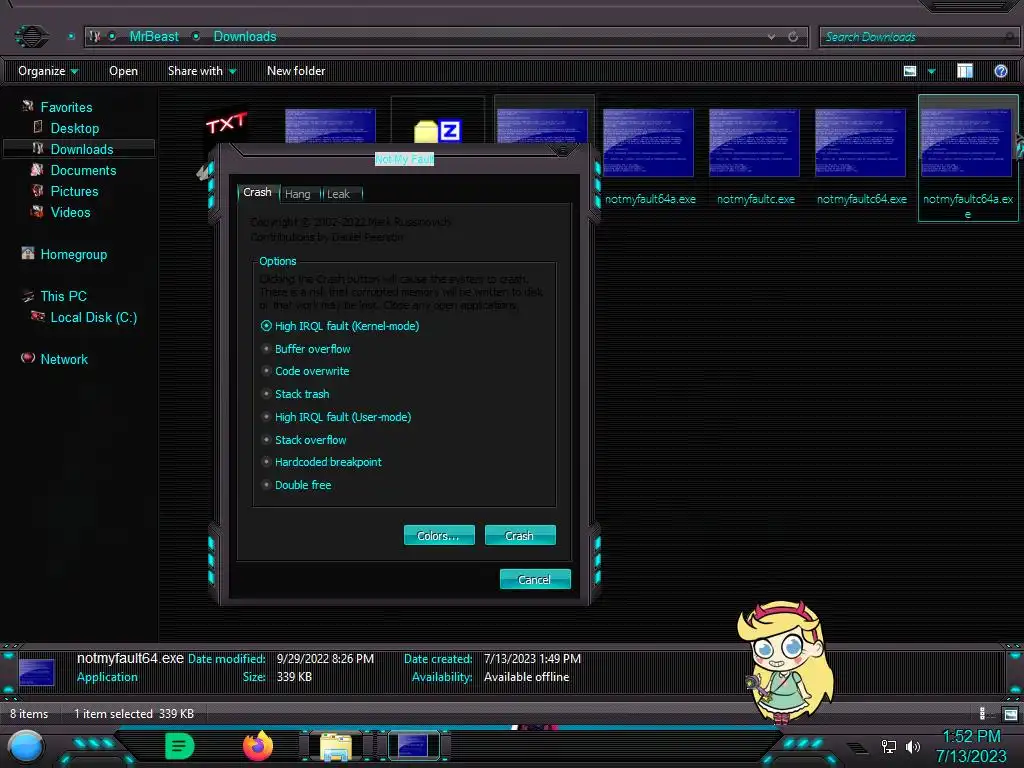Click the back navigation button
Screen dimensions: 1024x768
[x=31, y=36]
